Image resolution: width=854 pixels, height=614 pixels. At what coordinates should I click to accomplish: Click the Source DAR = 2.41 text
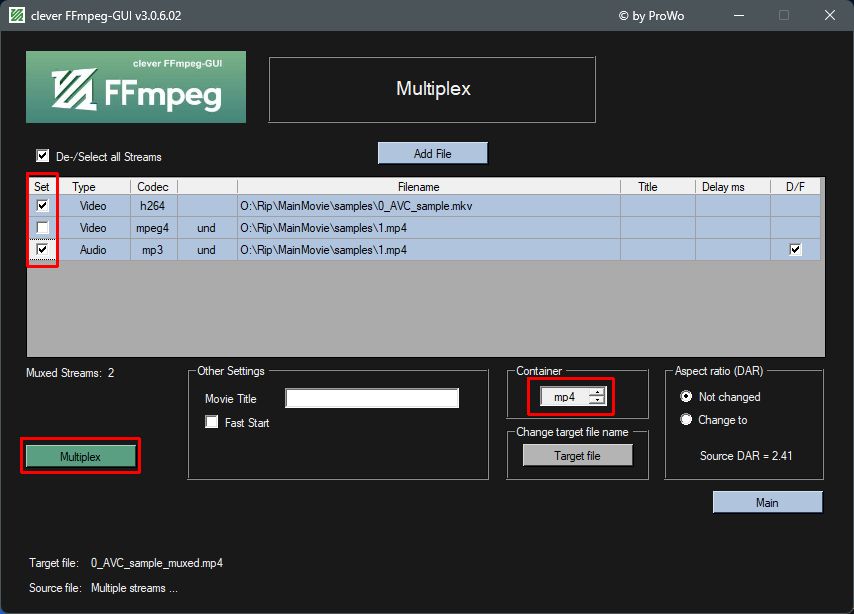[746, 455]
